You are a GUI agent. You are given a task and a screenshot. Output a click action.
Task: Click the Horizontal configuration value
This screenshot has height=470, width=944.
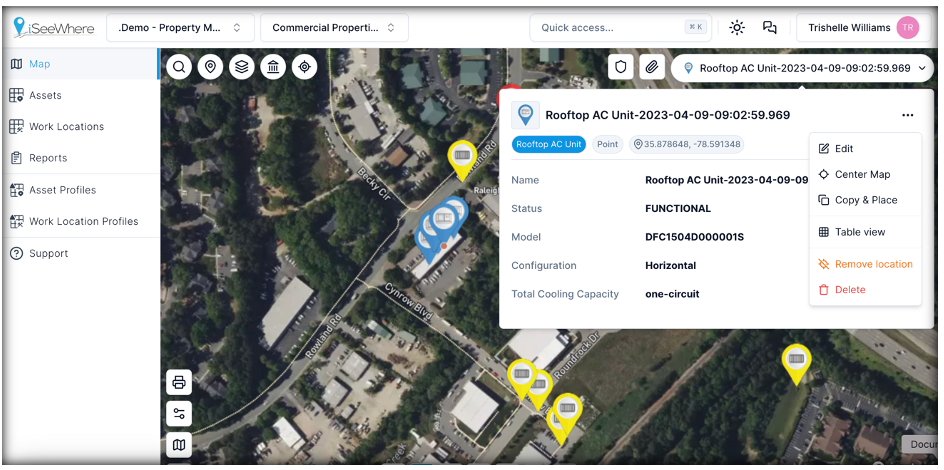[x=671, y=265]
